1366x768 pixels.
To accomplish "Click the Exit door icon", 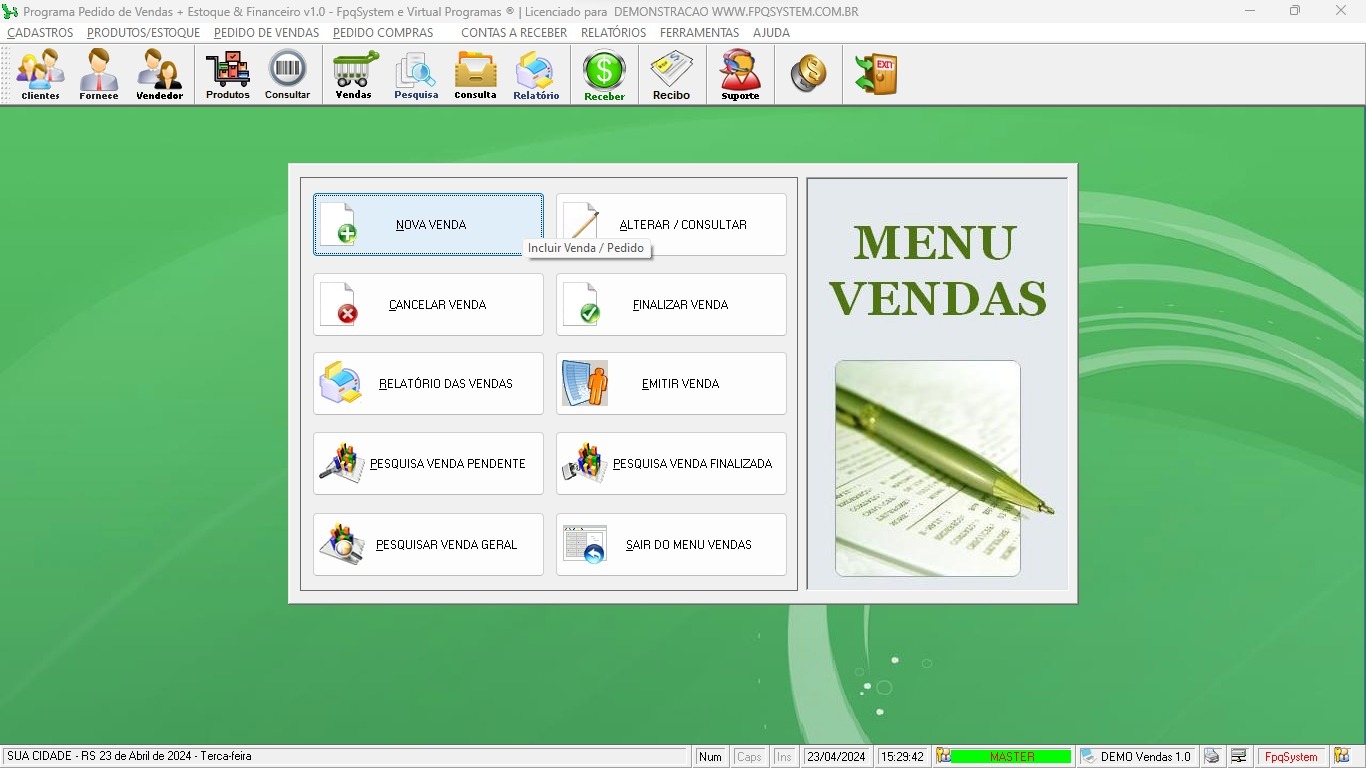I will coord(876,74).
